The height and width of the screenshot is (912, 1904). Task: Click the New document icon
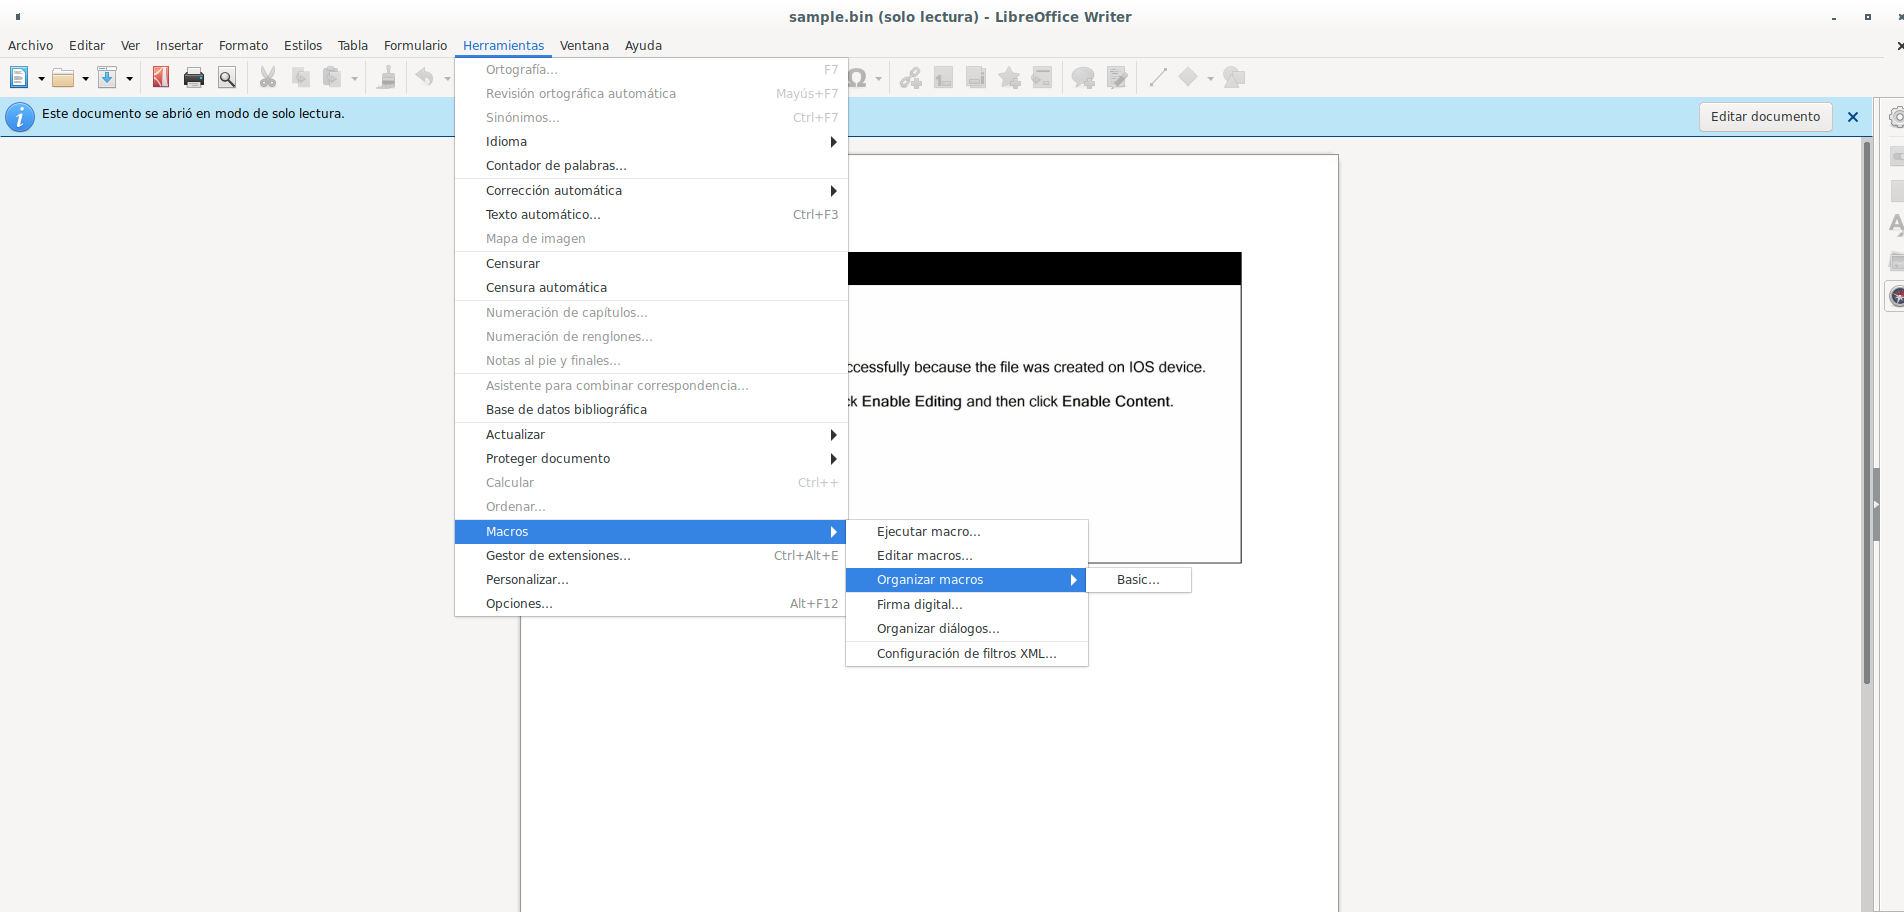click(19, 78)
